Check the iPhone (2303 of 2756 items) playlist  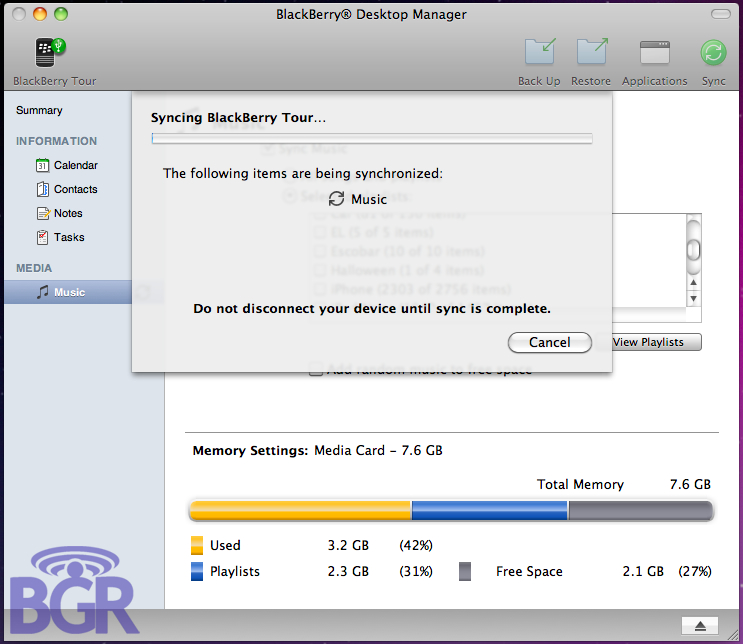pos(320,289)
